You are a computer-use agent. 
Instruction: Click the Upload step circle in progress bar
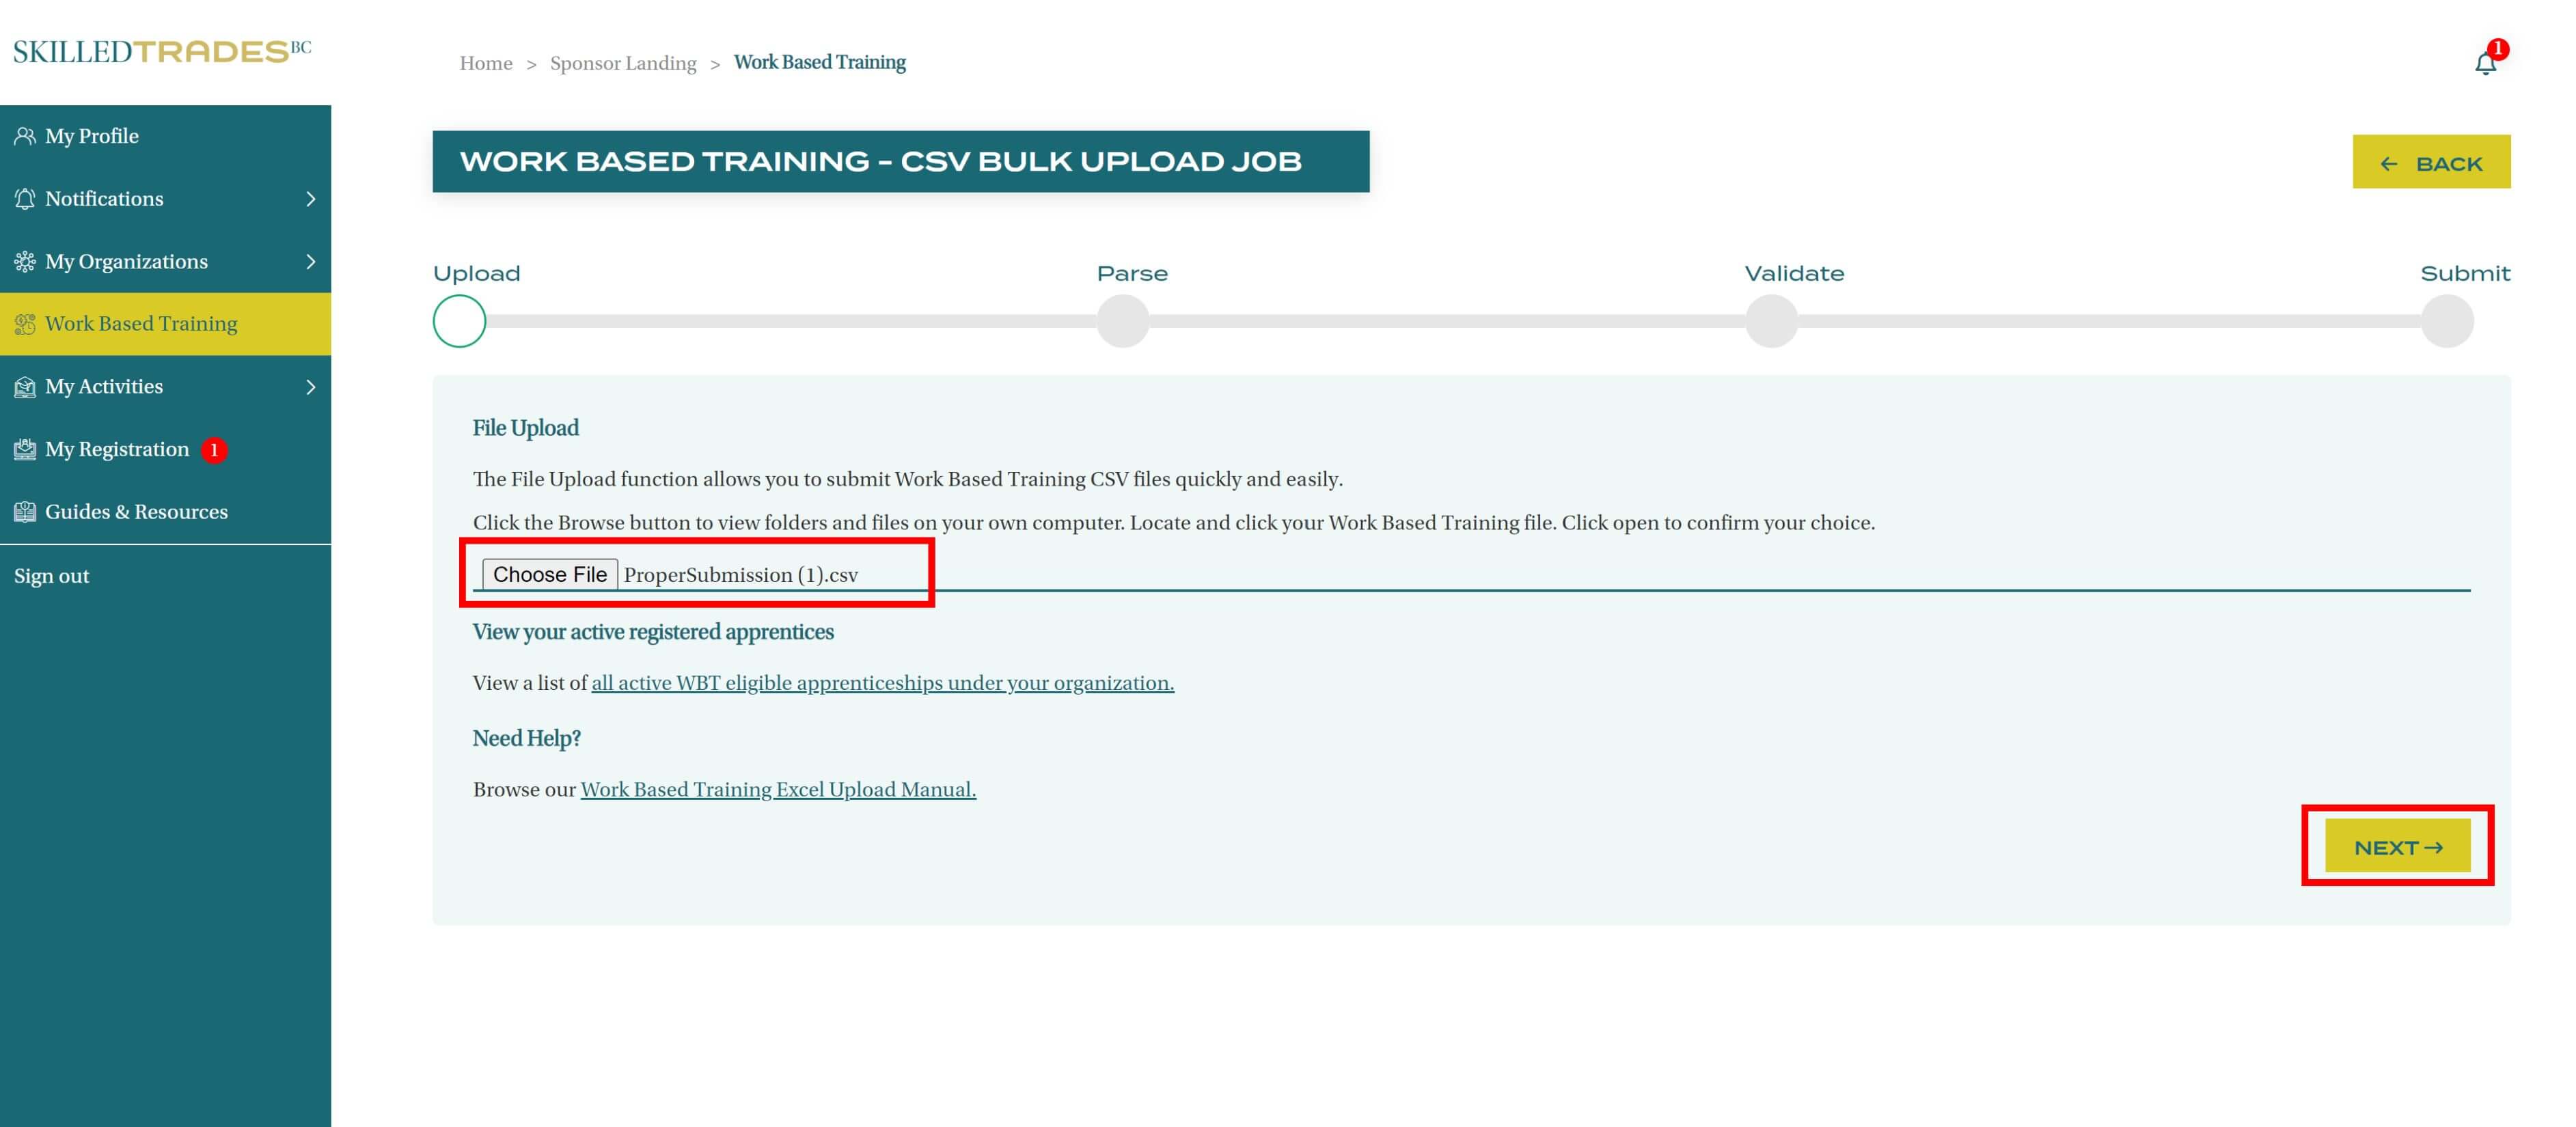(x=459, y=321)
